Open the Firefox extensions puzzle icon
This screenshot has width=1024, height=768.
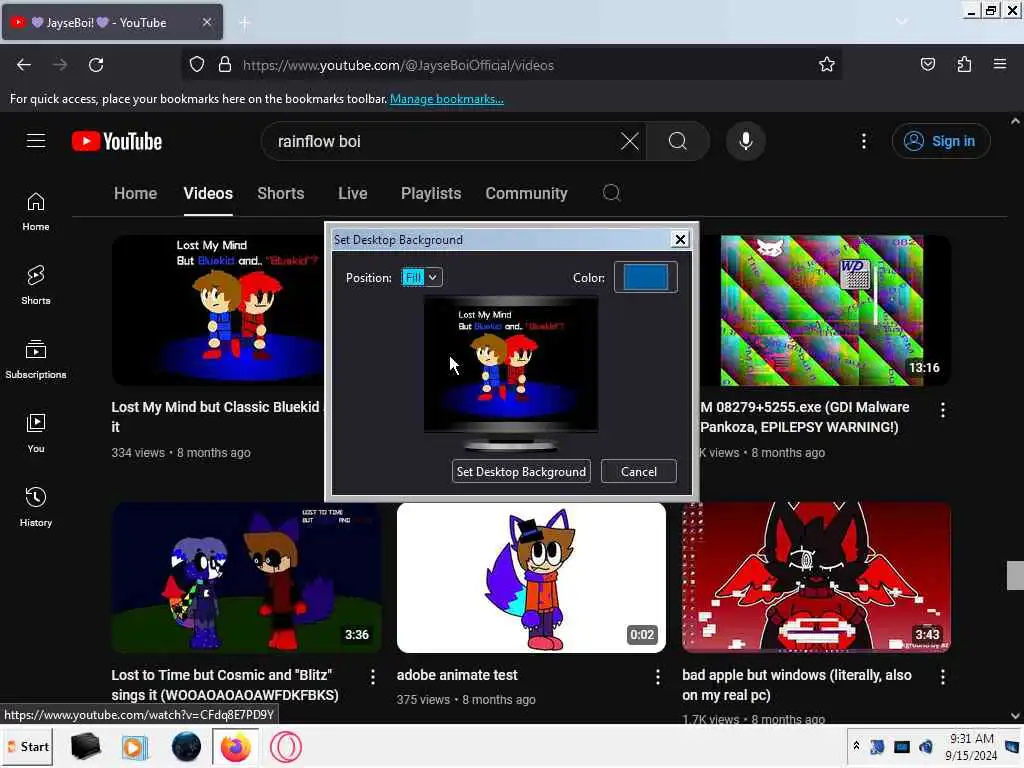964,65
